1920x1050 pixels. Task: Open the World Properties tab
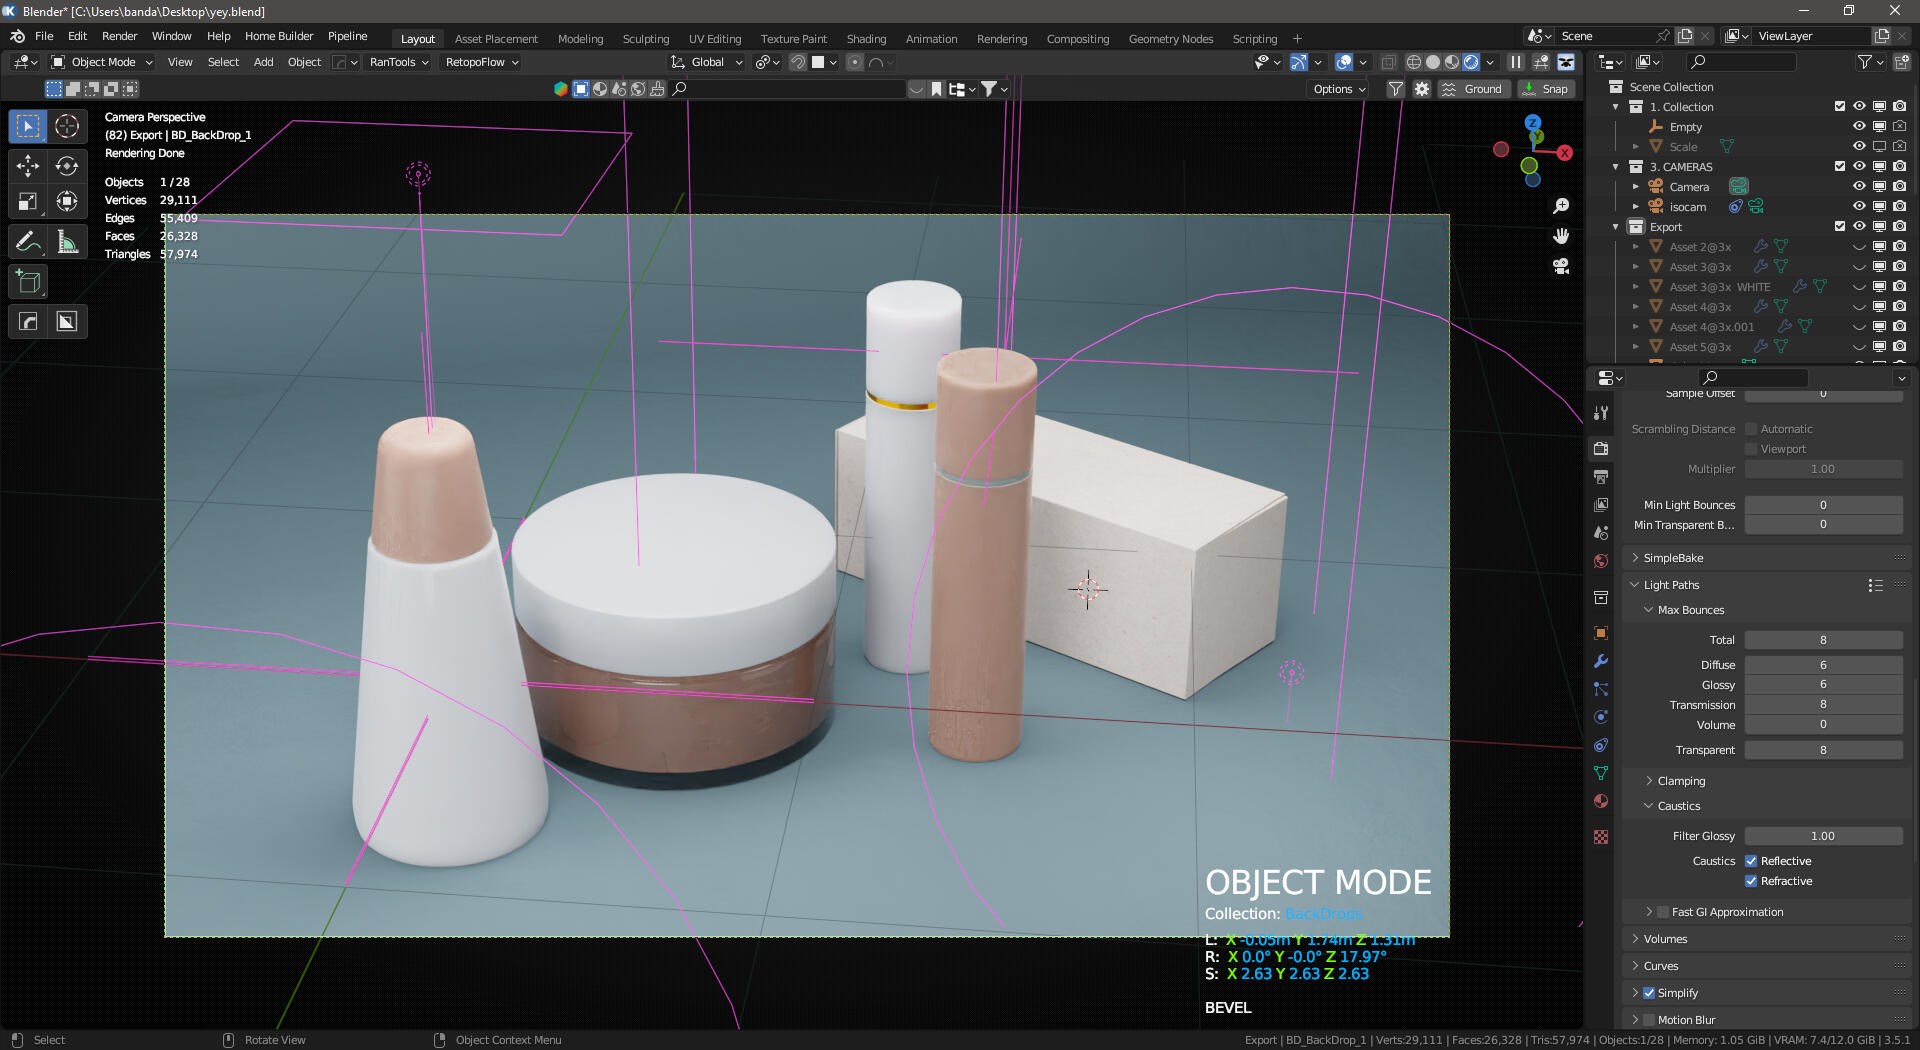pyautogui.click(x=1600, y=561)
